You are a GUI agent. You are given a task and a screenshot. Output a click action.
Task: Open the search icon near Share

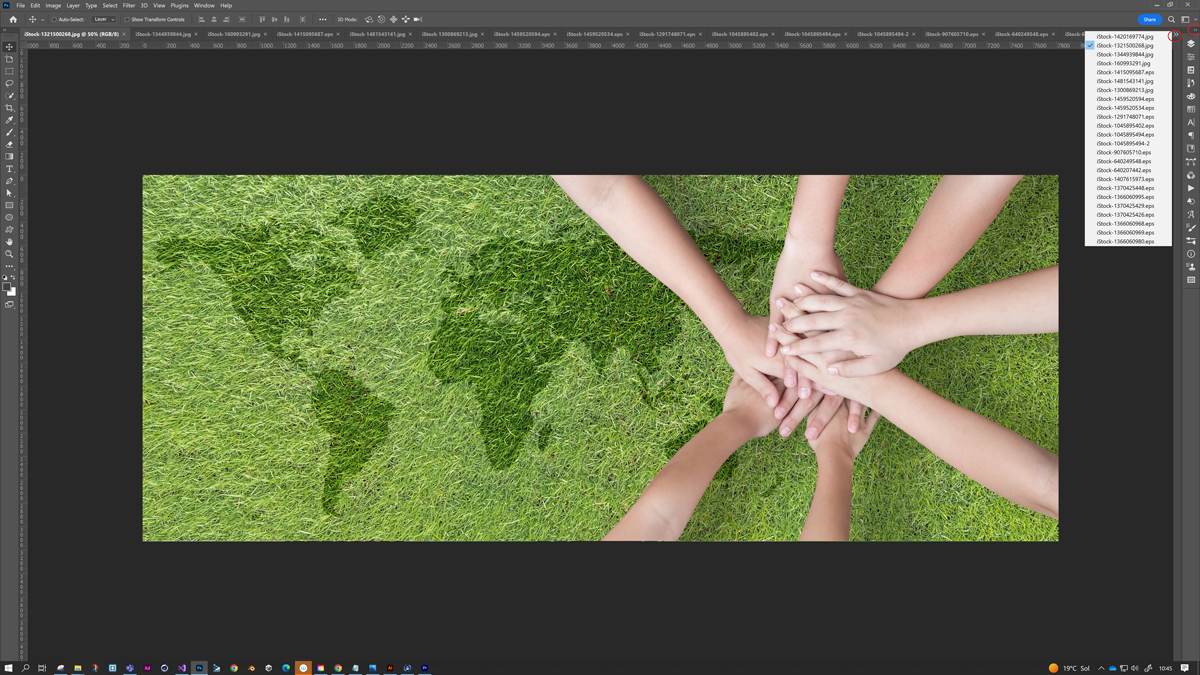[x=1171, y=19]
